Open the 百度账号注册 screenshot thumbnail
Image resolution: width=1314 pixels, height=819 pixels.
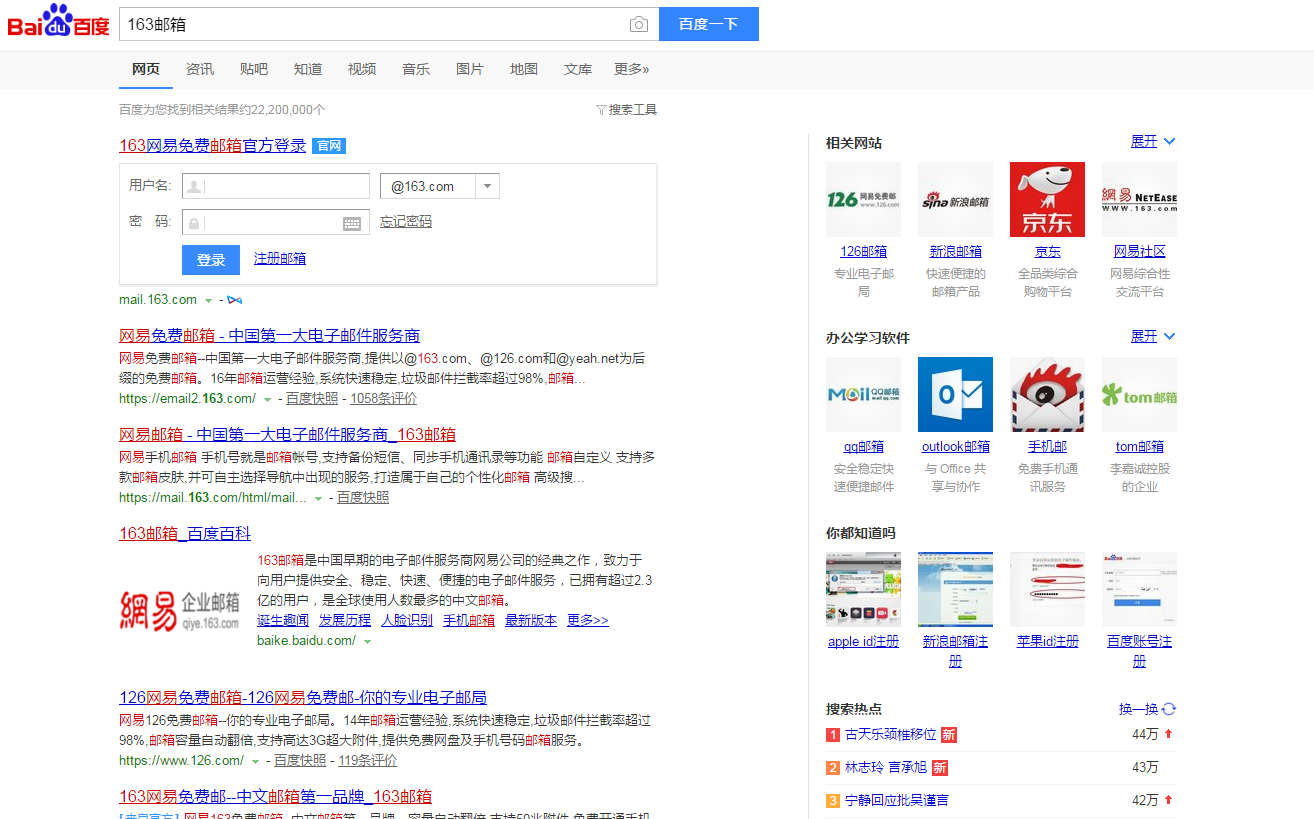(x=1139, y=589)
